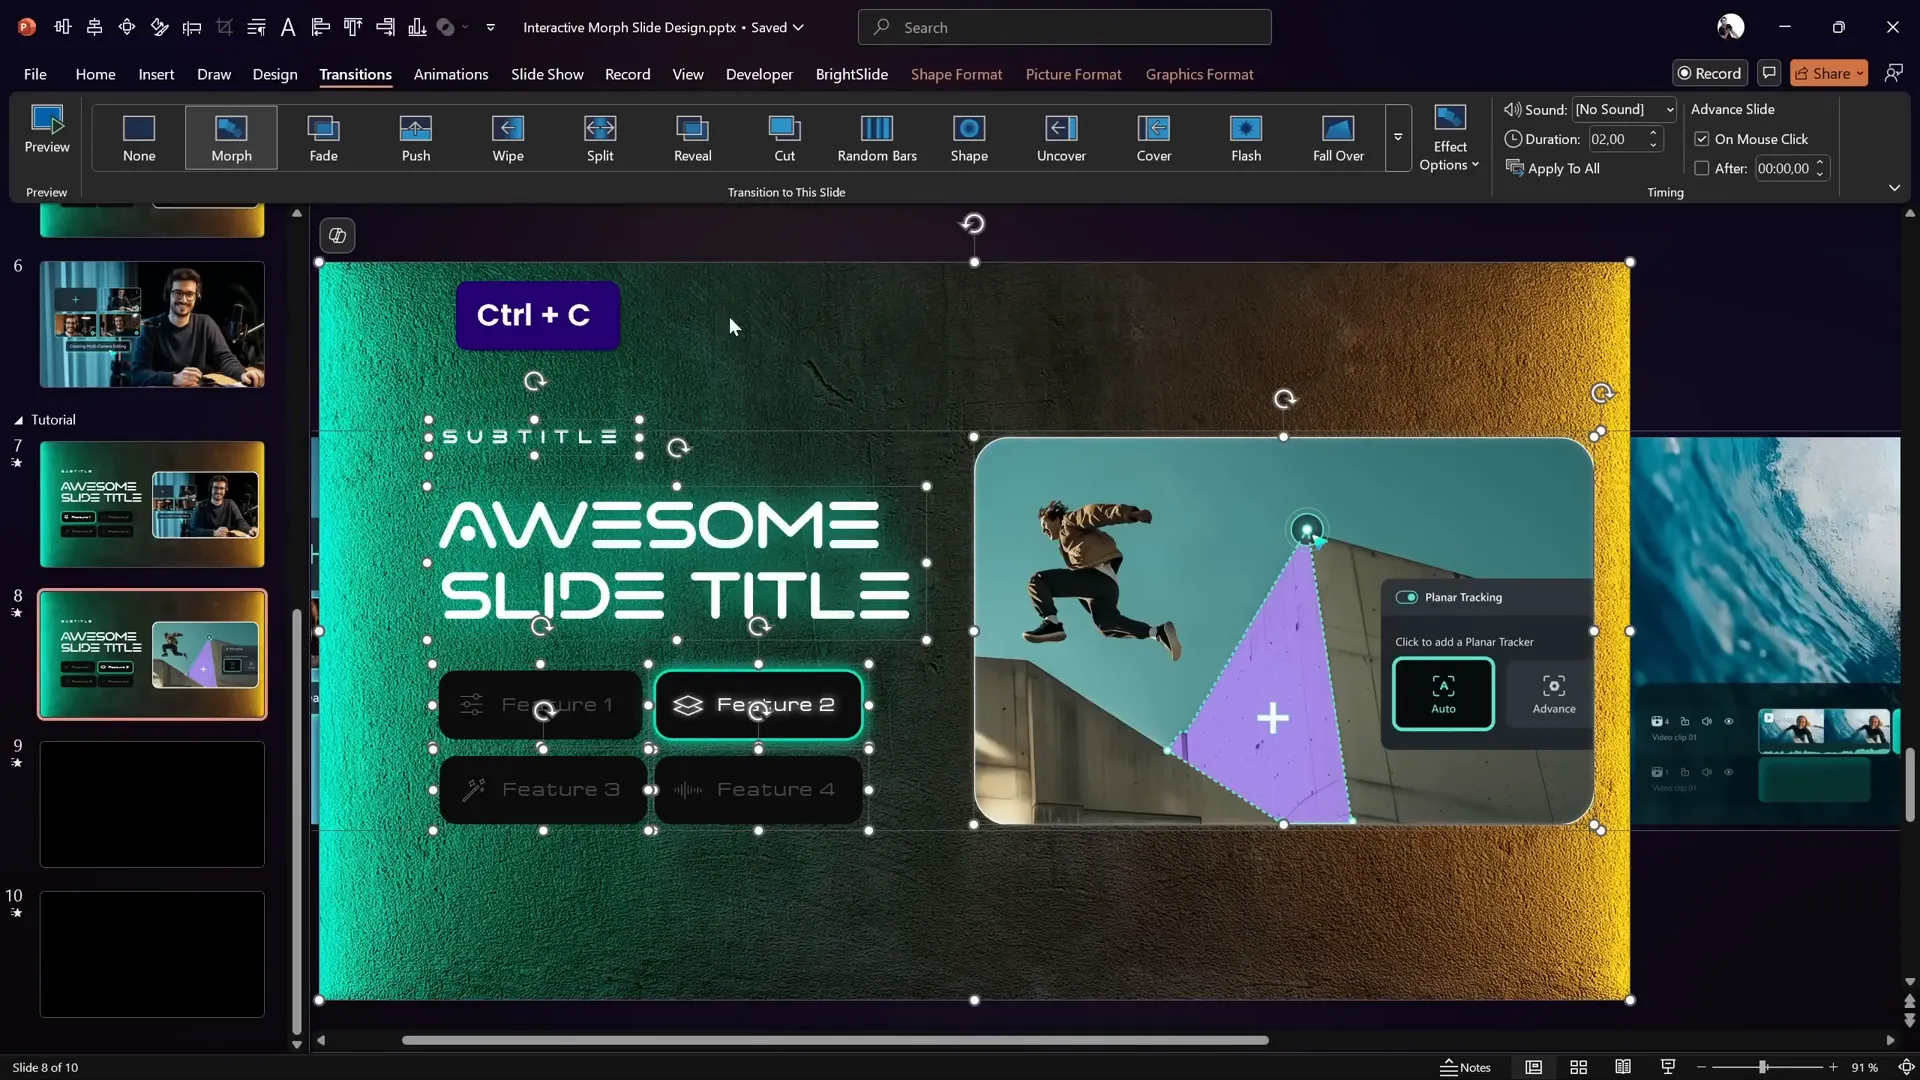This screenshot has height=1080, width=1920.
Task: Select the Flash transition
Action: (x=1245, y=138)
